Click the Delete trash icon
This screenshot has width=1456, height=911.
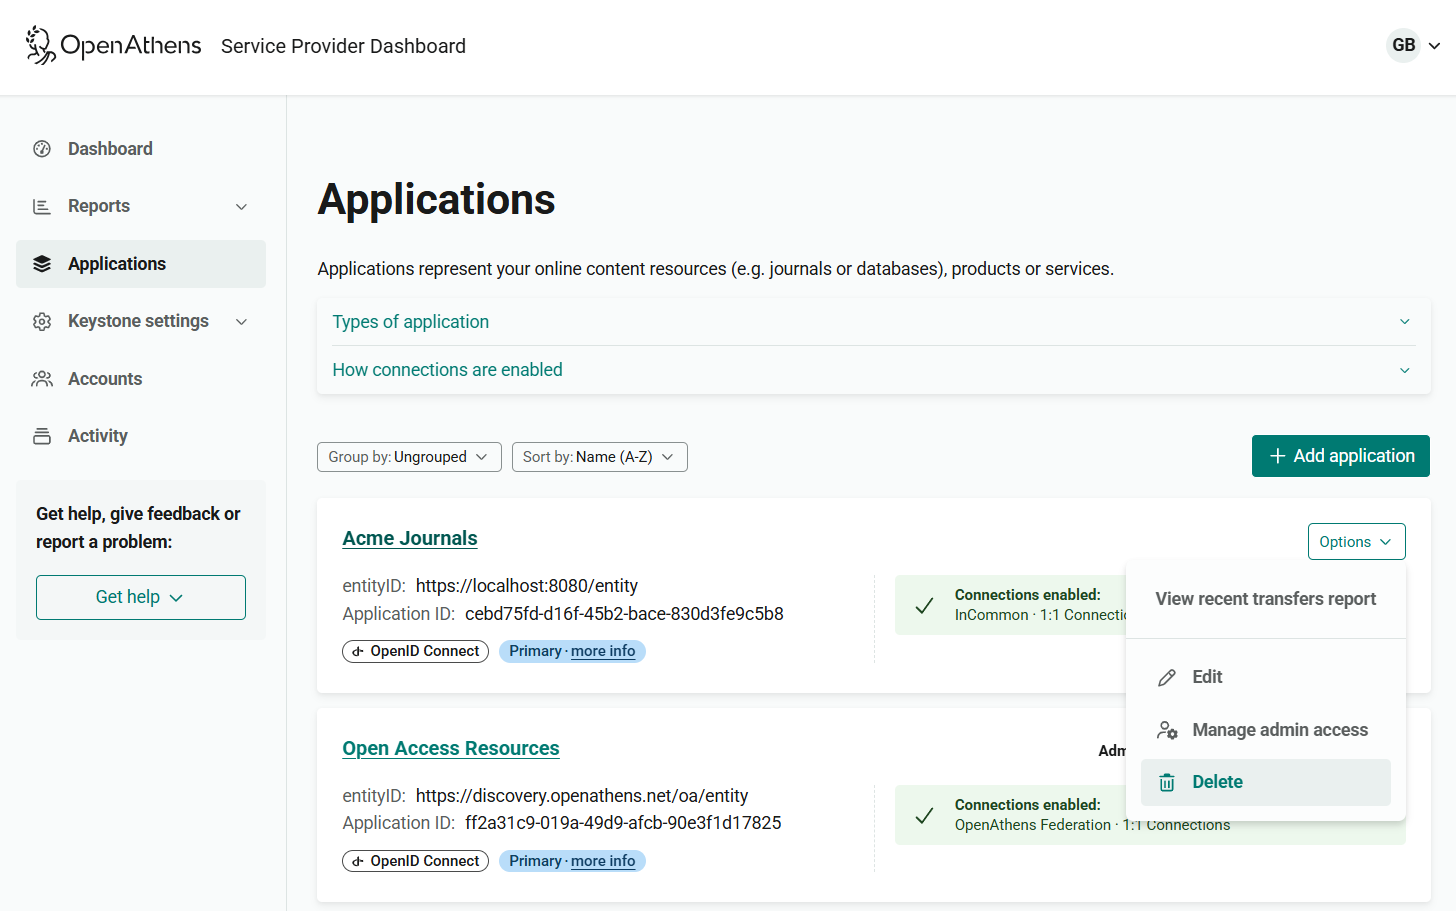(1167, 783)
